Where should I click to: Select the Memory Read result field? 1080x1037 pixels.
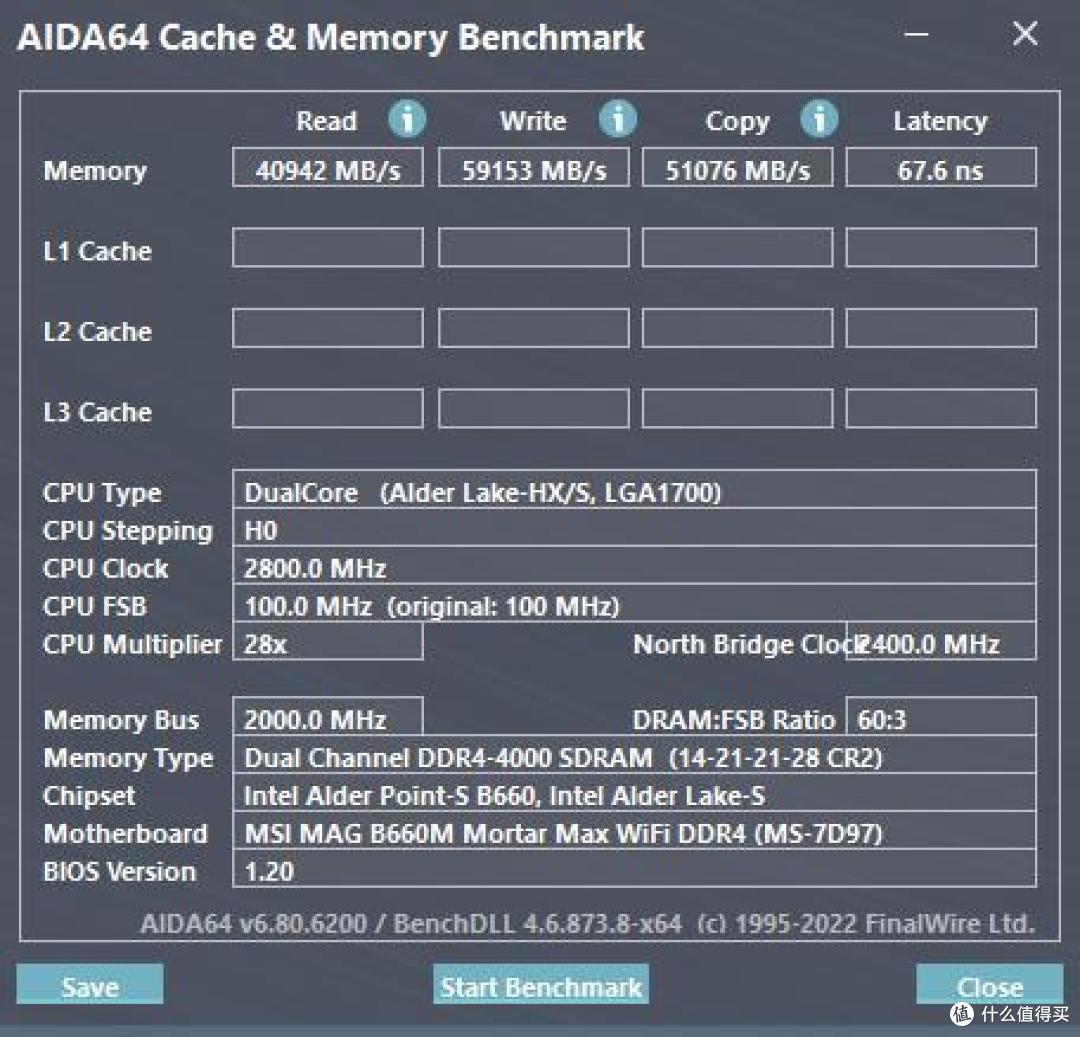(x=328, y=167)
